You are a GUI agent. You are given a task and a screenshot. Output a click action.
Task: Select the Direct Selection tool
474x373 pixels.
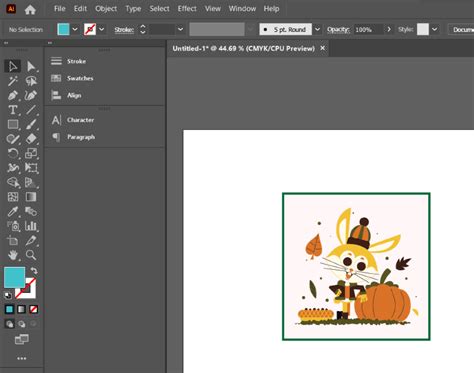(31, 66)
